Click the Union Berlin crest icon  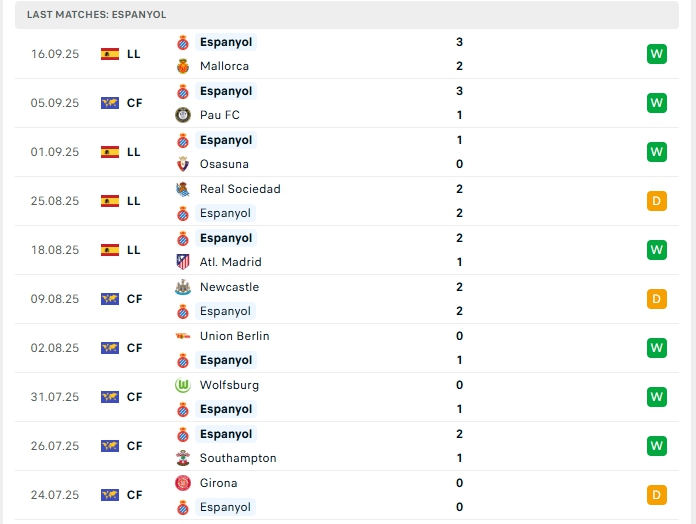point(183,336)
